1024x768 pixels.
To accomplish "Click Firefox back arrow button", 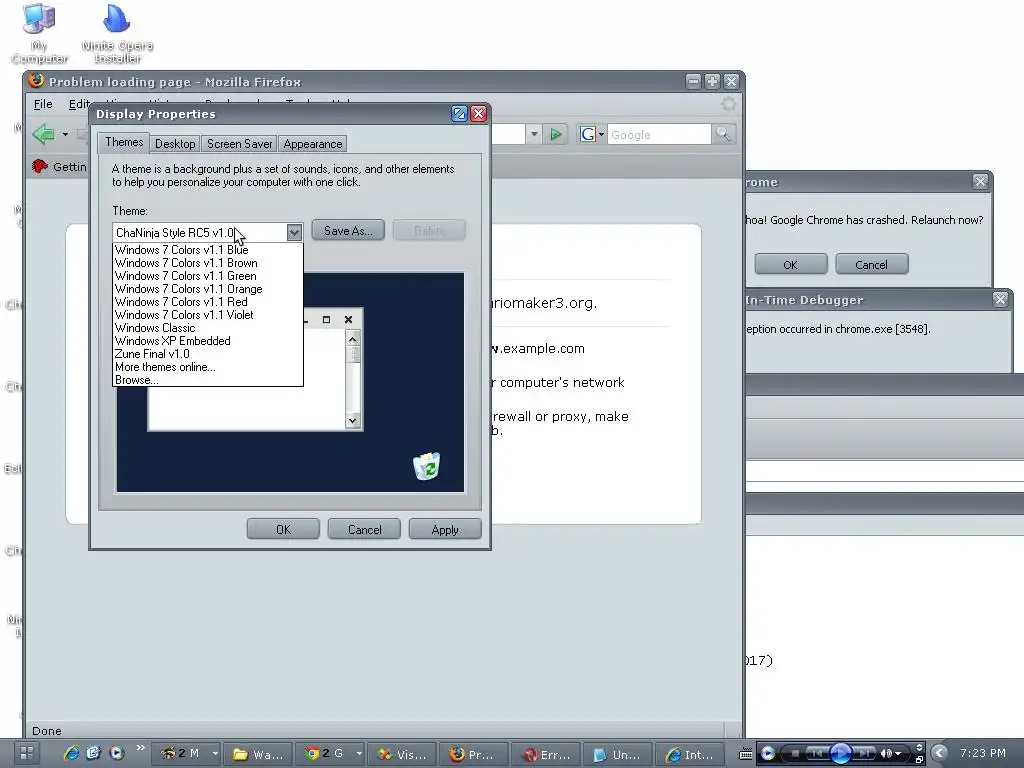I will [44, 135].
